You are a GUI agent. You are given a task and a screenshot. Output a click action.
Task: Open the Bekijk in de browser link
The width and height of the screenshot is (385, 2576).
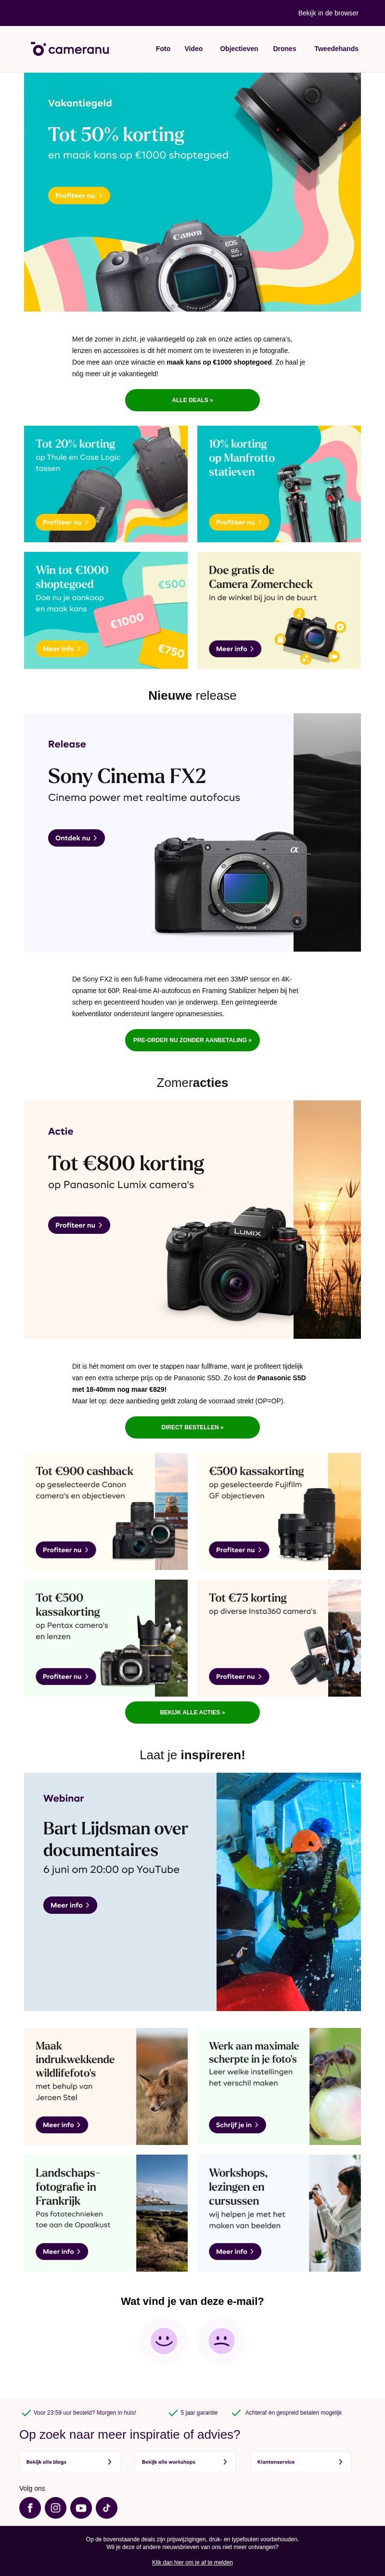coord(328,13)
